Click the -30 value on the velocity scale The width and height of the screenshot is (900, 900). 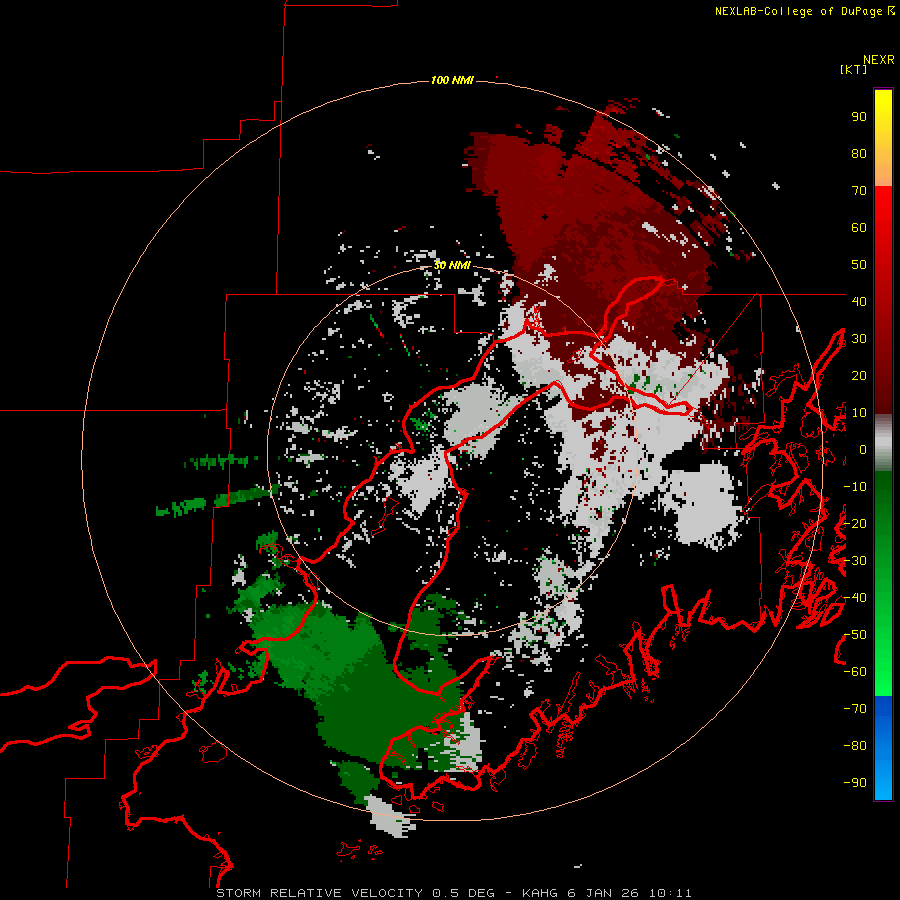[855, 561]
